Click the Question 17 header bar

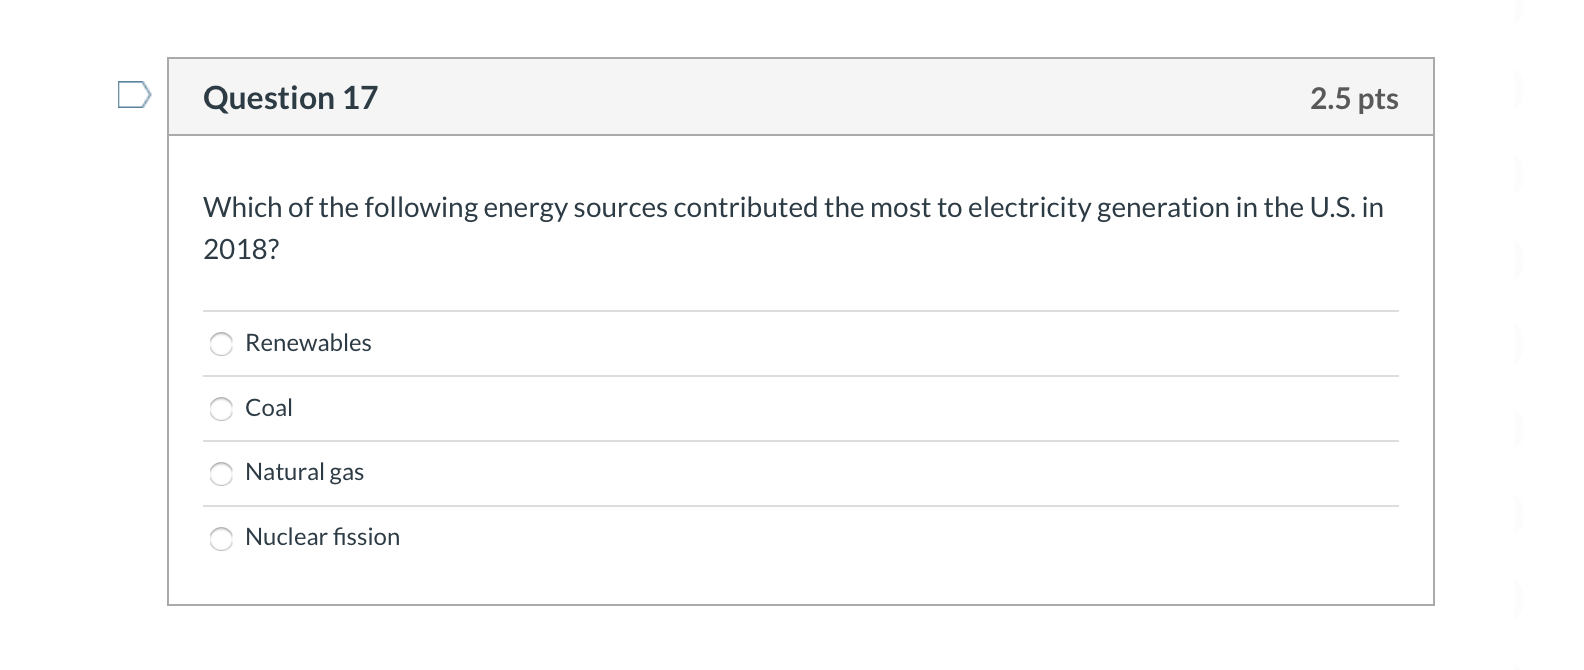[x=800, y=96]
